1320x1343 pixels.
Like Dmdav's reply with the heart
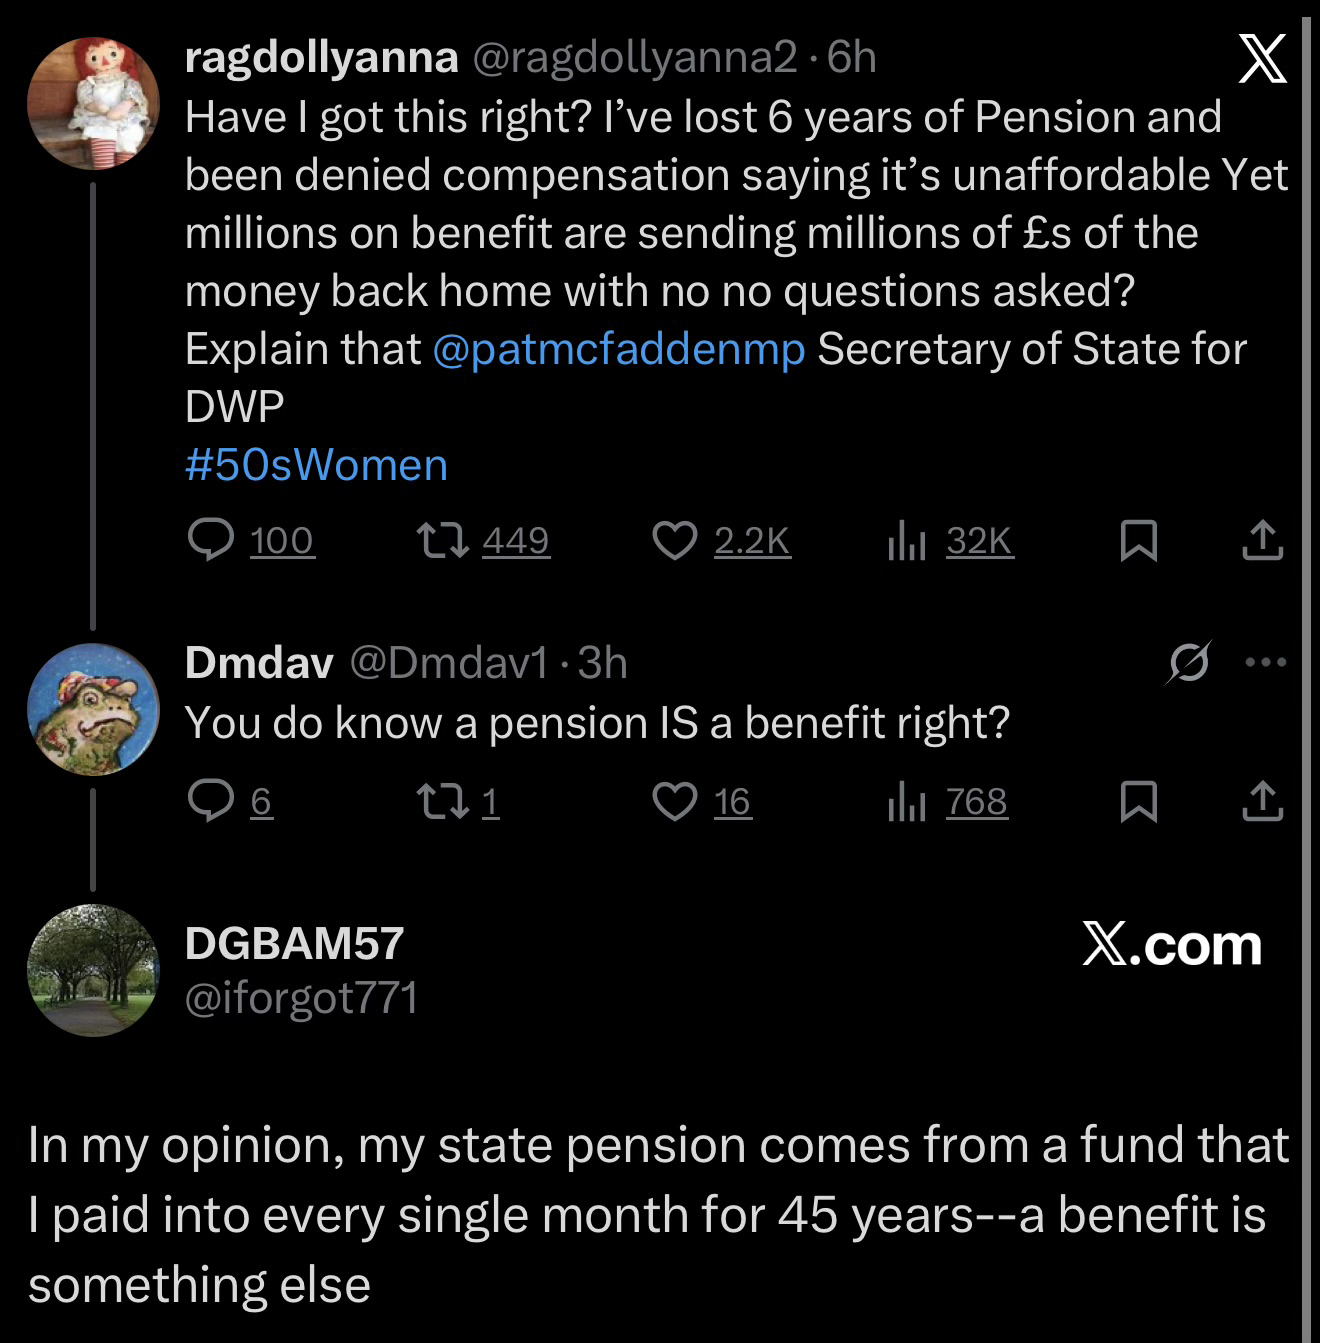(x=675, y=801)
